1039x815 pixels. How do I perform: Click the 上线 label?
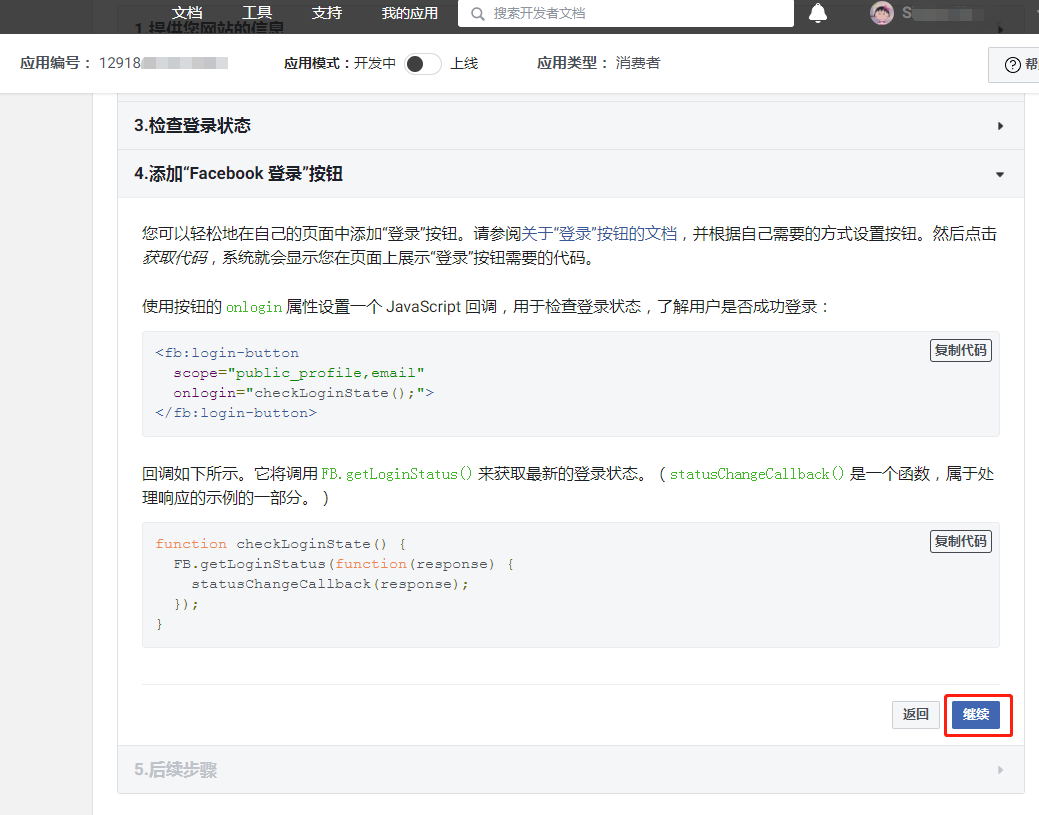click(464, 64)
